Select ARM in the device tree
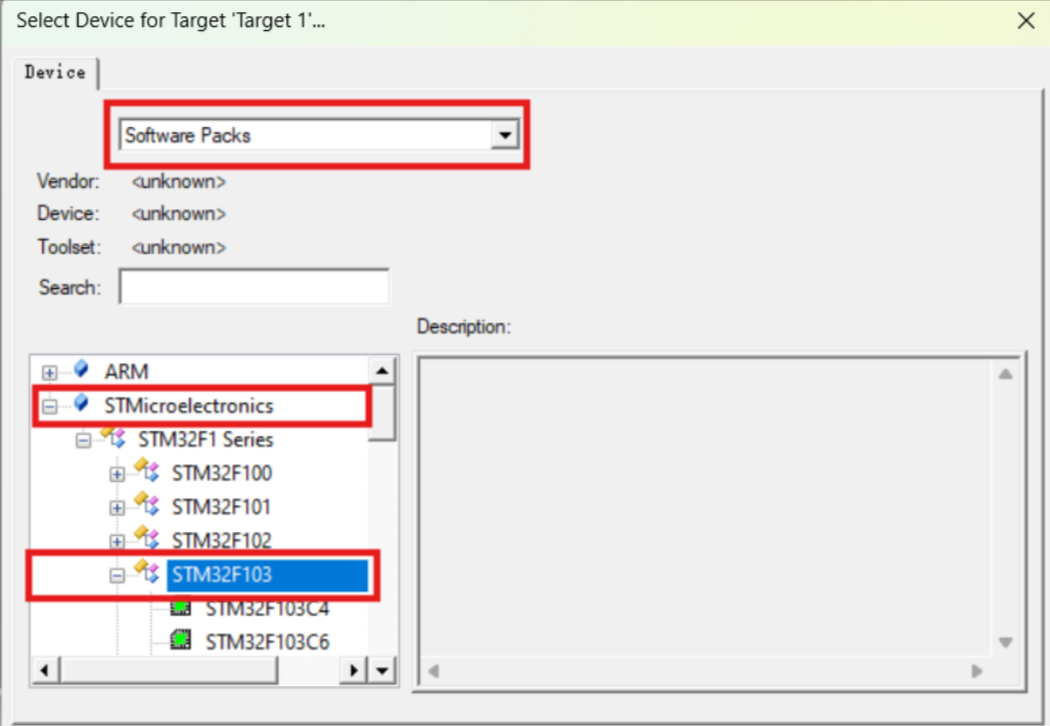This screenshot has height=726, width=1050. click(x=127, y=372)
